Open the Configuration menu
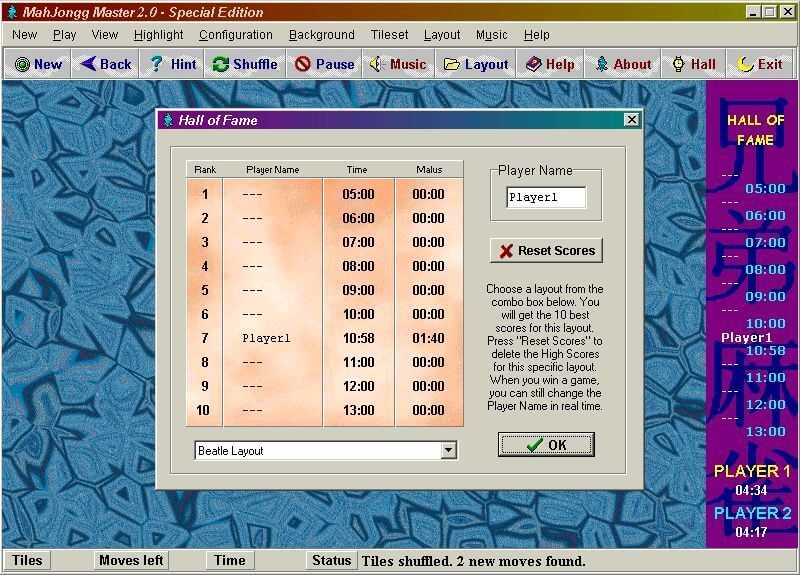 (236, 35)
